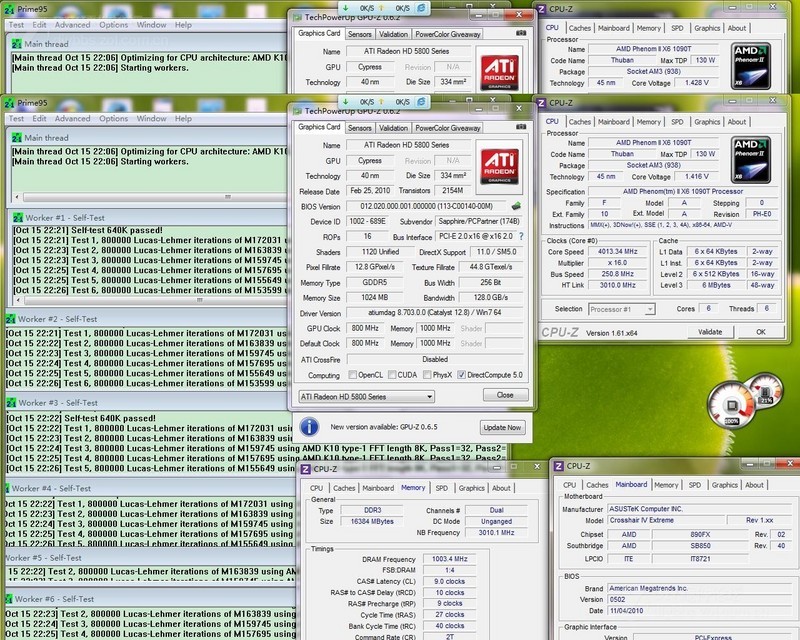This screenshot has height=640, width=800.
Task: Click the GPU-Z title bar icon of the window showing BIOS Version
Action: (x=297, y=111)
